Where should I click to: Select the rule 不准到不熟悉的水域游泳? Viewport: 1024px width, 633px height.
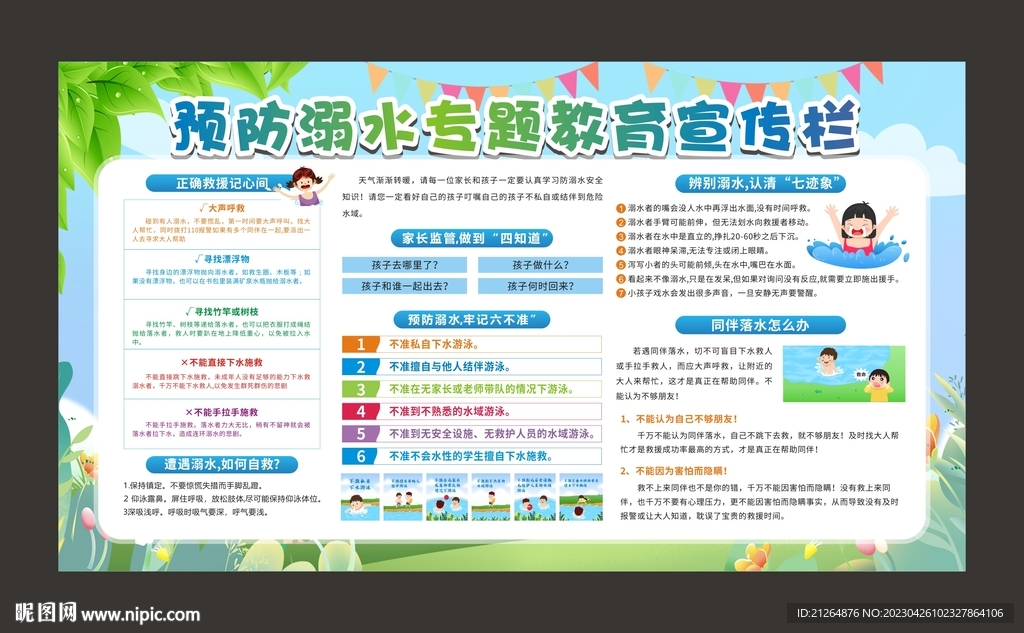(x=450, y=412)
